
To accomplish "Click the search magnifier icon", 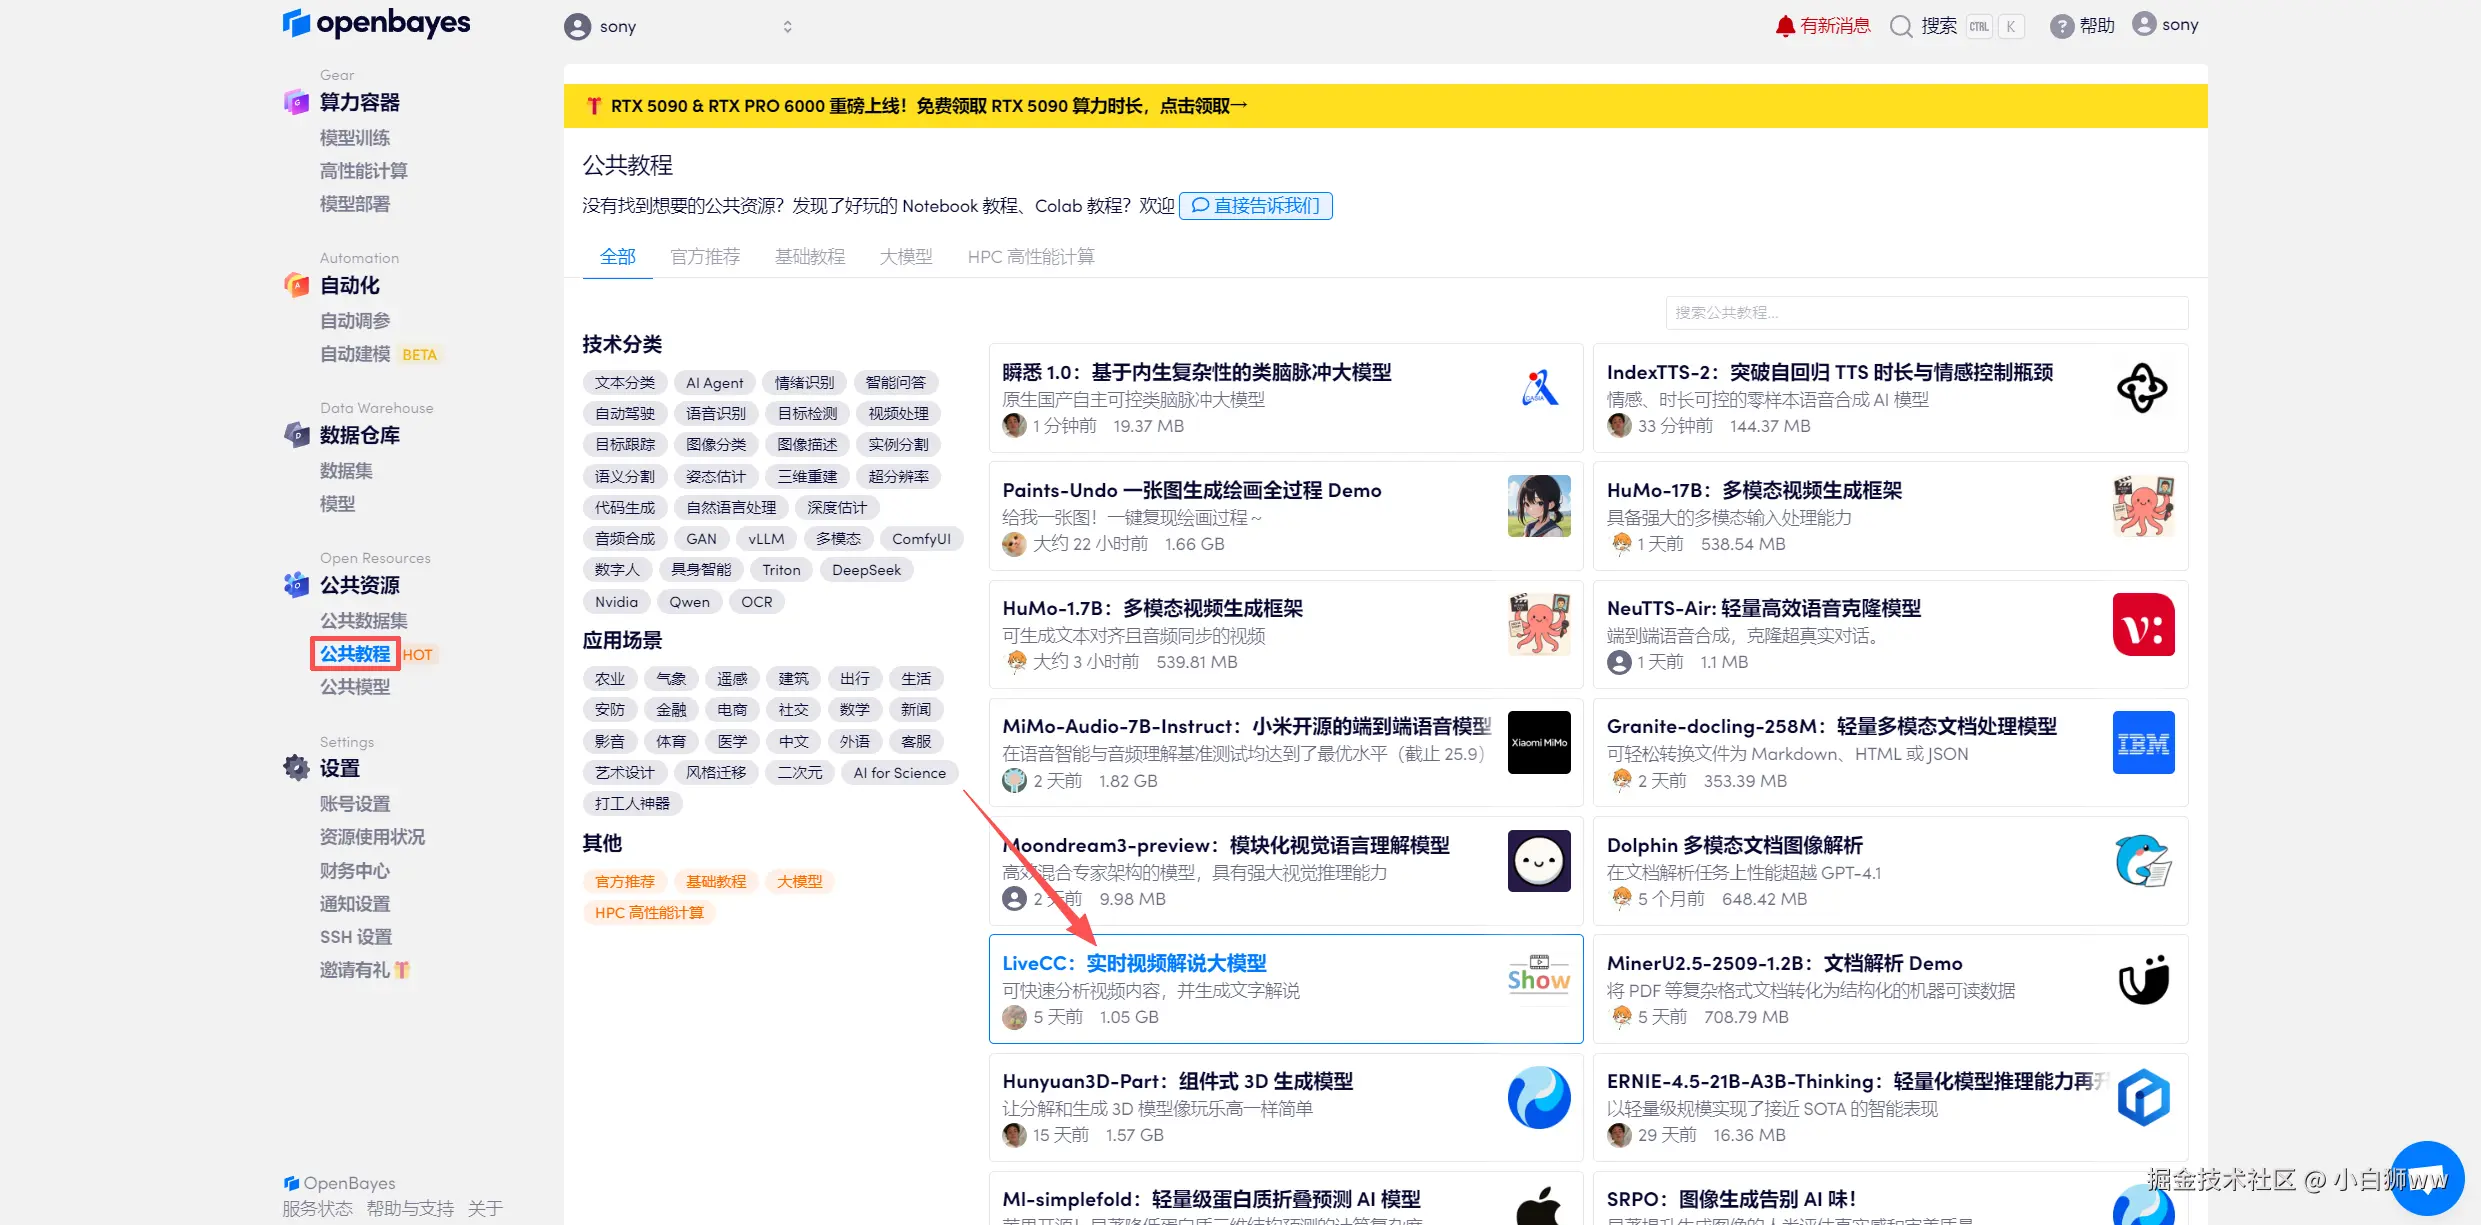I will coord(1901,26).
